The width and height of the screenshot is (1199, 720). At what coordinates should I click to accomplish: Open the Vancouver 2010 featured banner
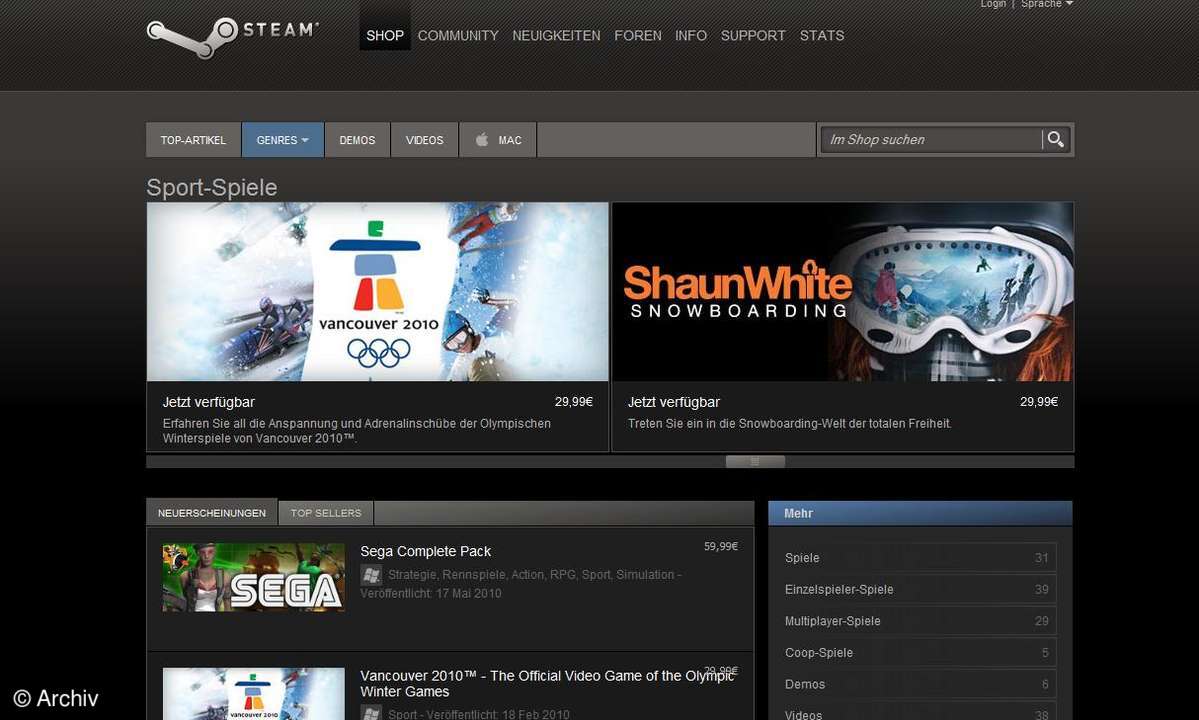[378, 292]
